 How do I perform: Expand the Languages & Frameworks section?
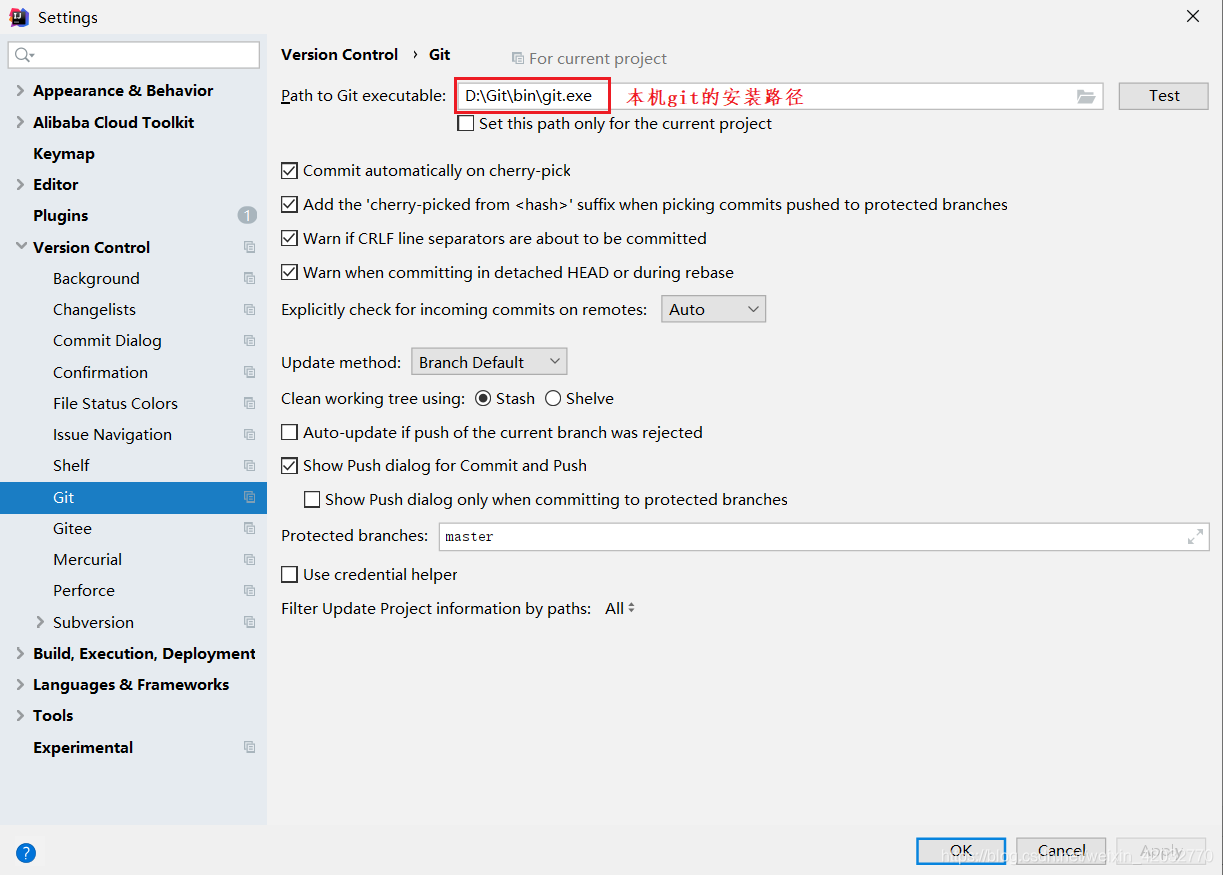[x=21, y=685]
